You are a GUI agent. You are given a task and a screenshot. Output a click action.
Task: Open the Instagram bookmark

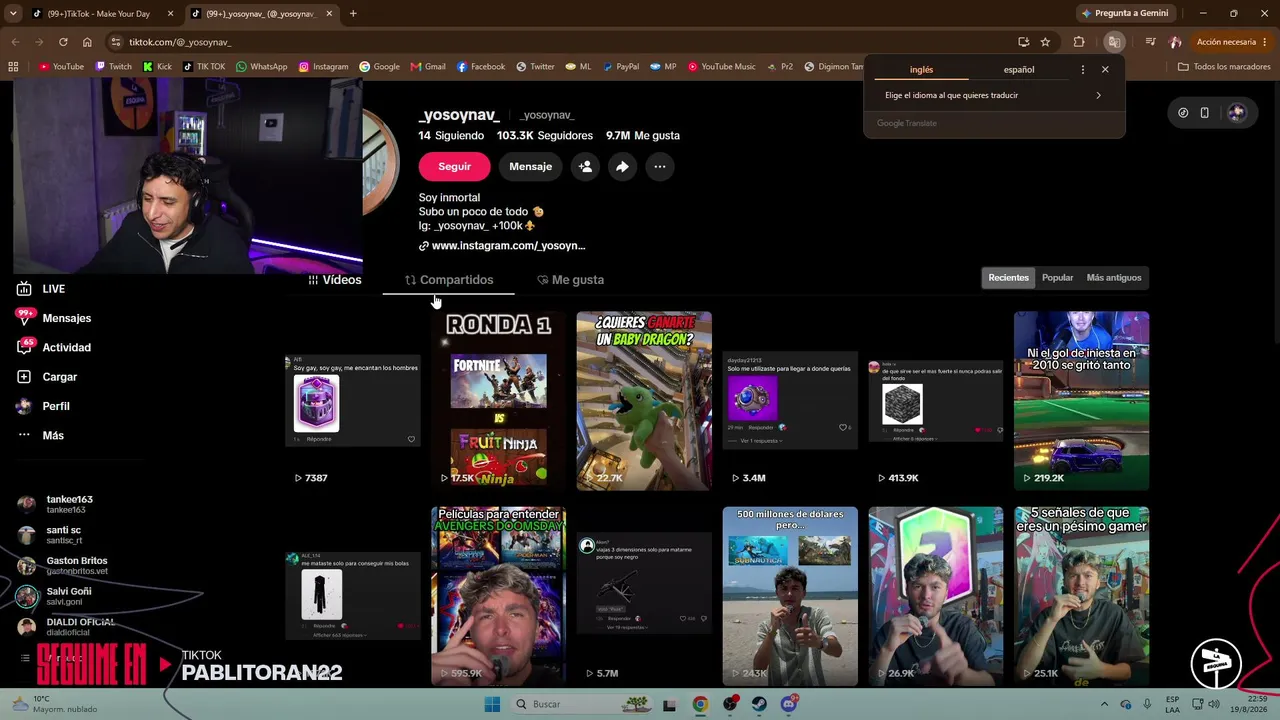(323, 67)
